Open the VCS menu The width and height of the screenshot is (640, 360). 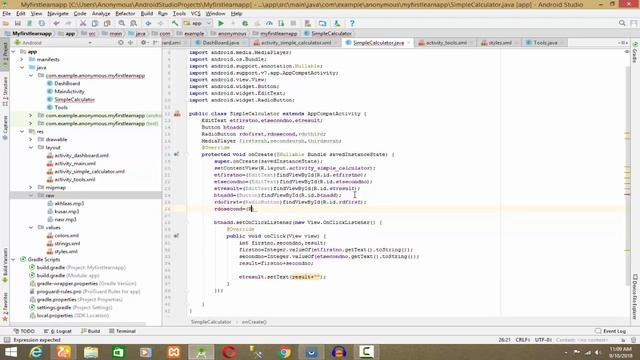pyautogui.click(x=196, y=13)
